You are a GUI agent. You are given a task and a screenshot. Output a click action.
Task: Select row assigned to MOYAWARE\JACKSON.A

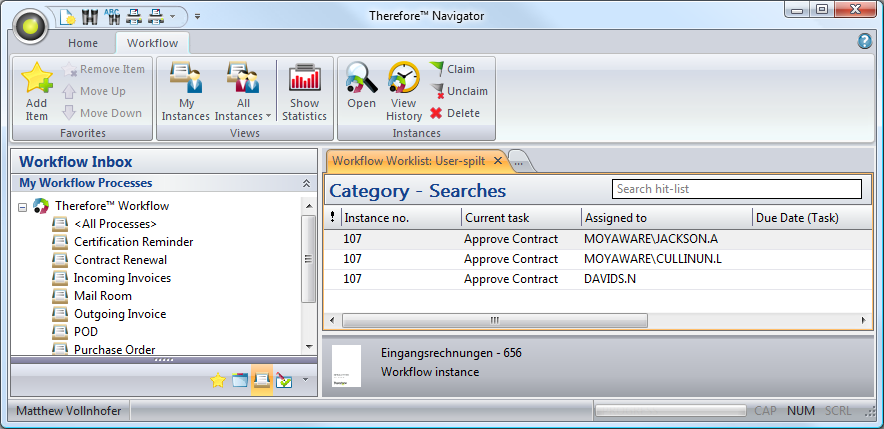point(598,239)
